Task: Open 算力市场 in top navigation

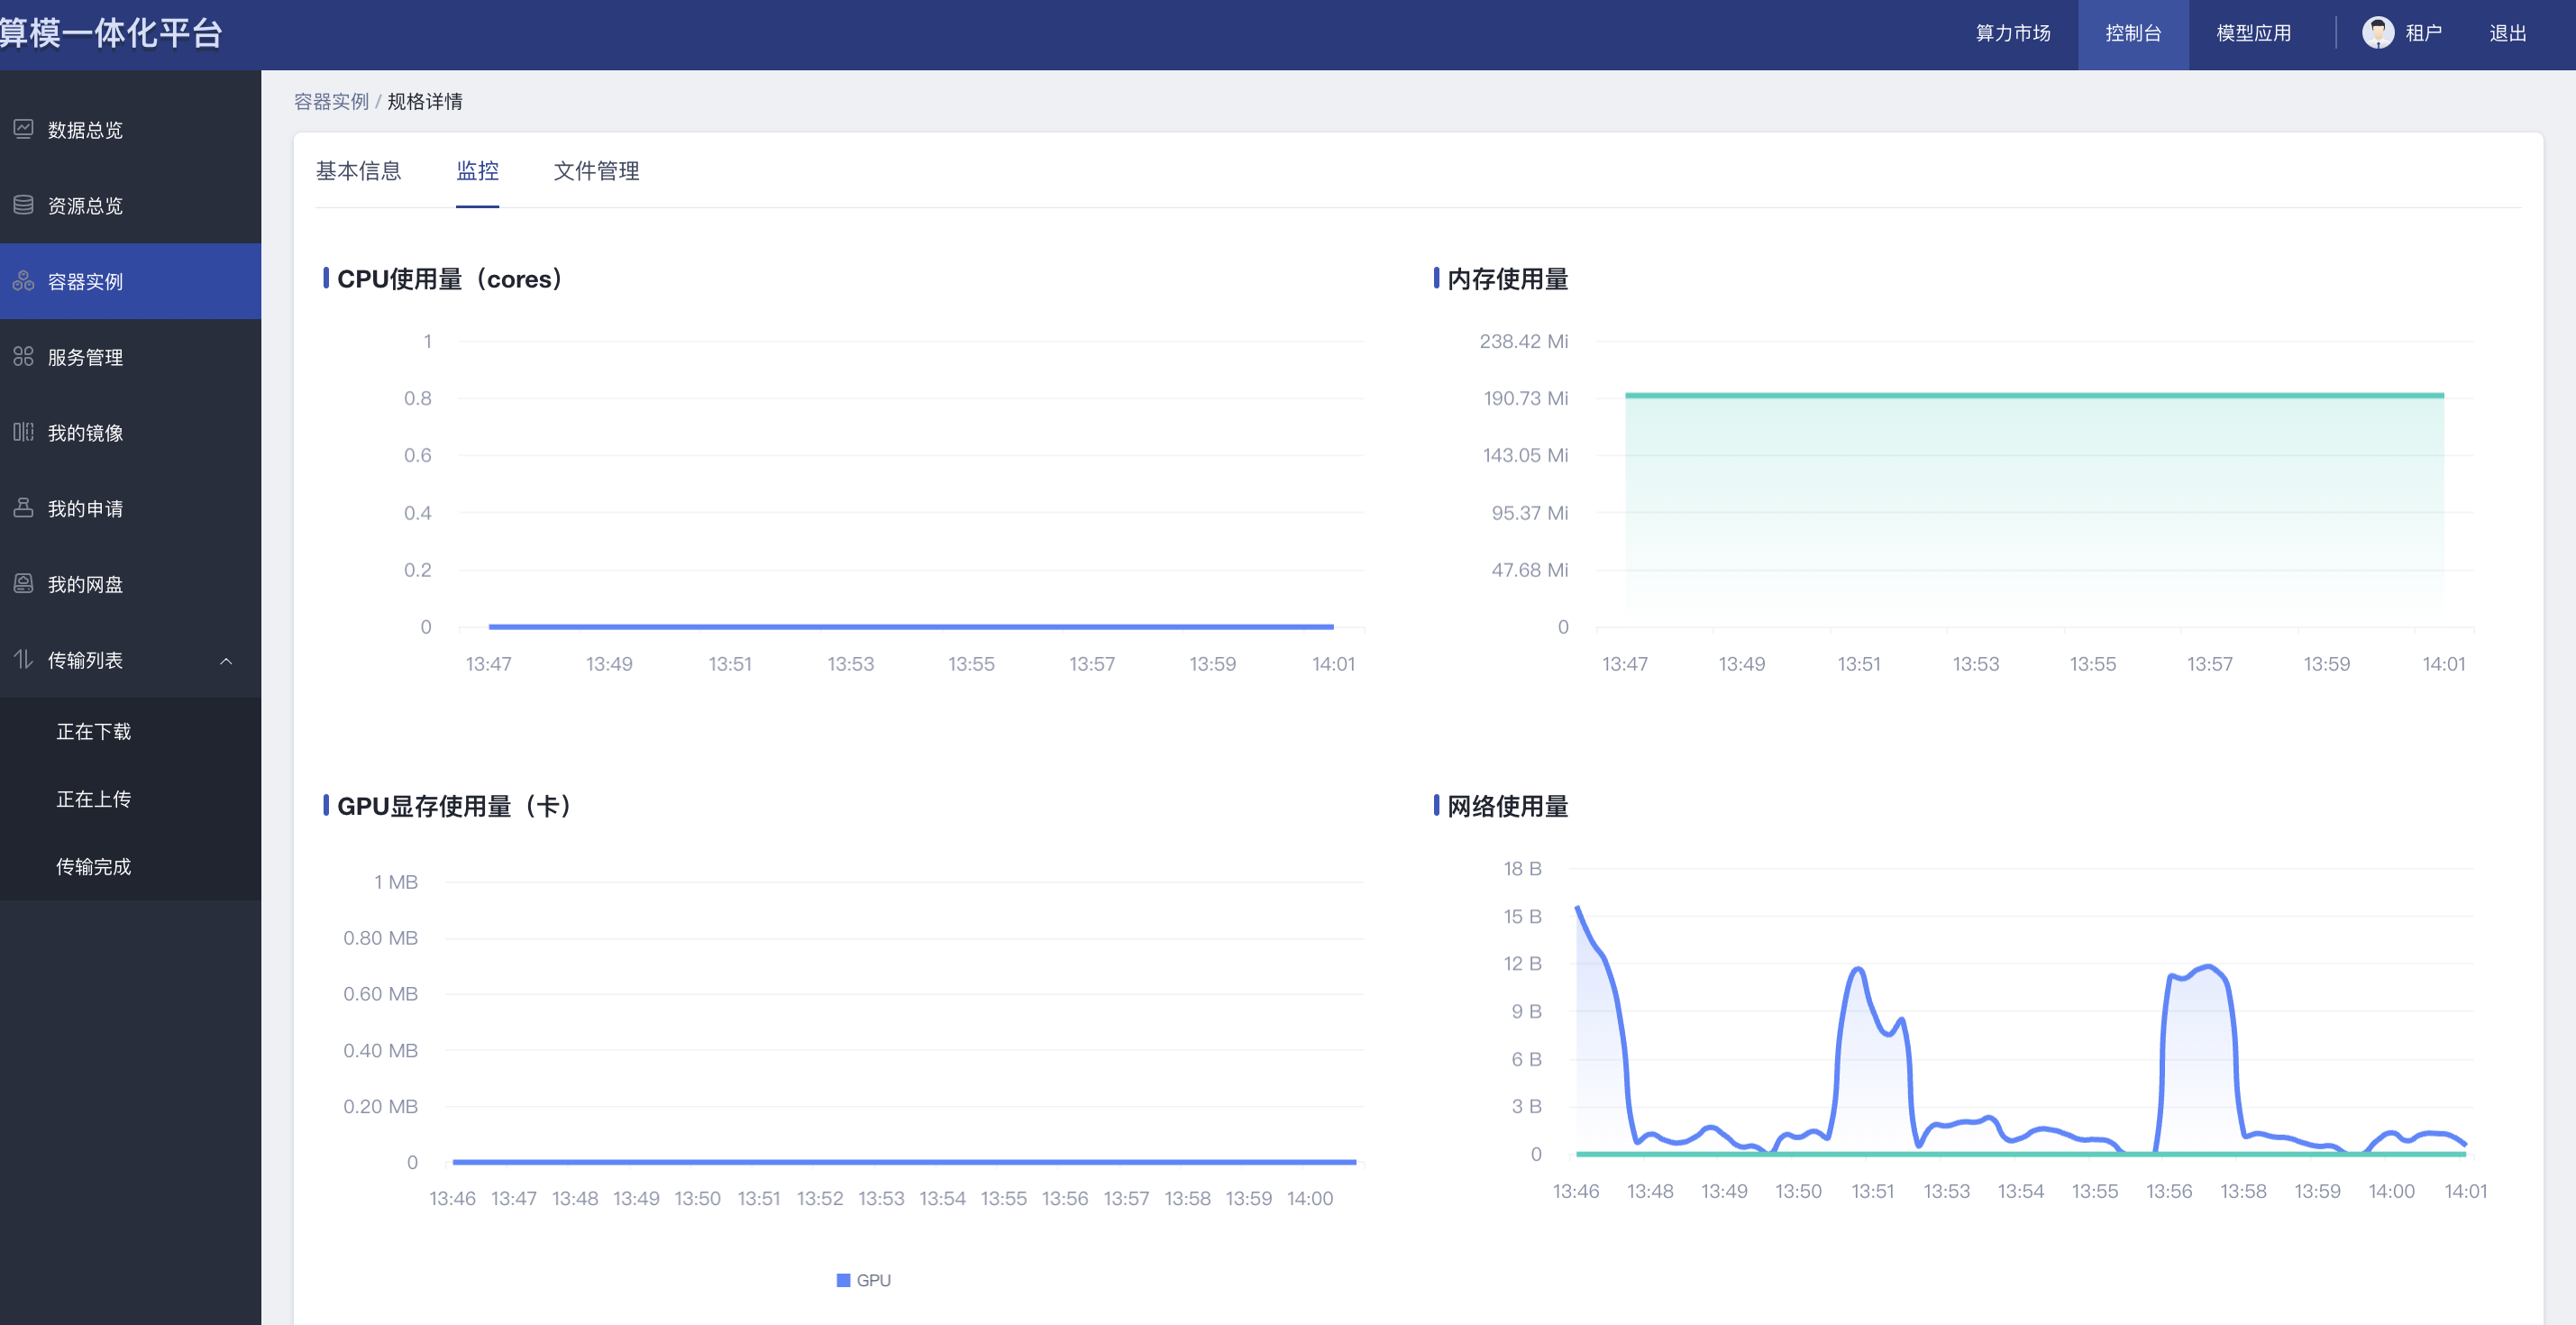Action: (x=2012, y=33)
